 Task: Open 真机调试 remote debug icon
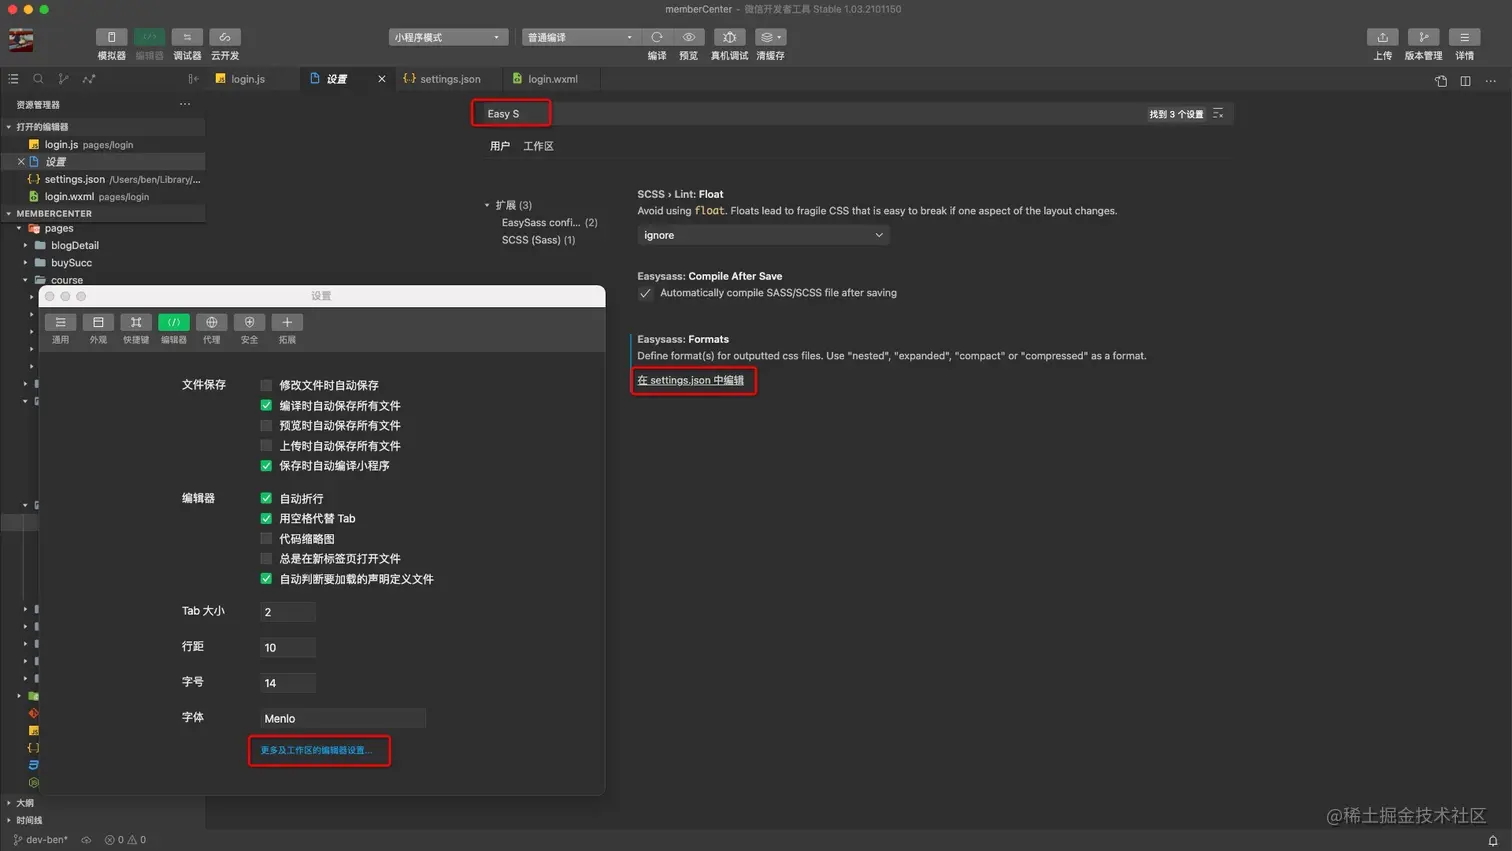click(729, 37)
